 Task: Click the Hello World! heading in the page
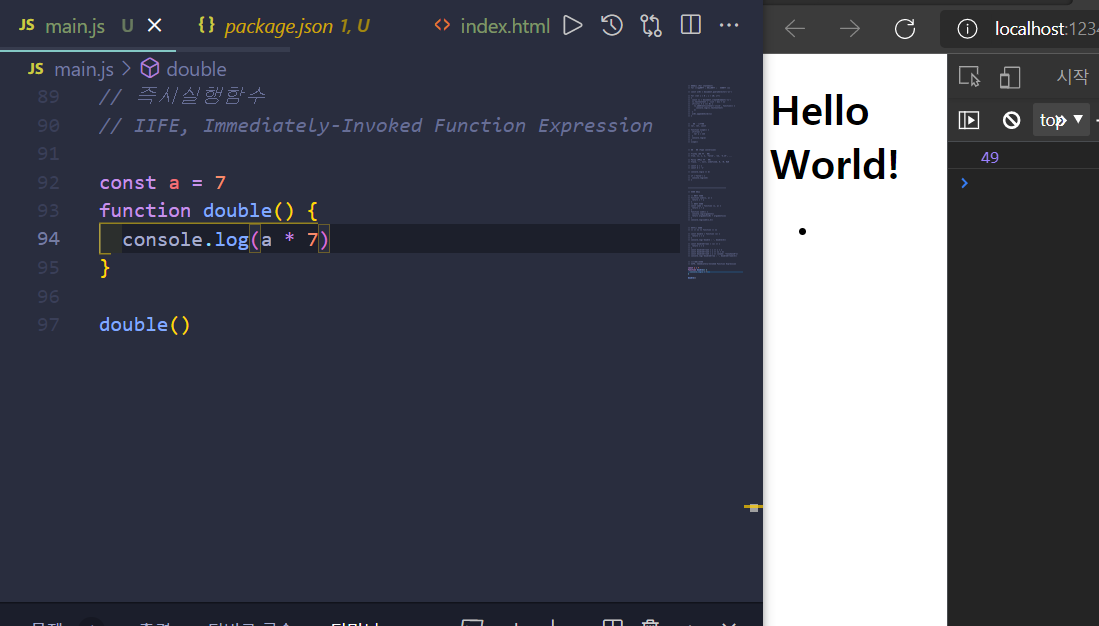[834, 137]
